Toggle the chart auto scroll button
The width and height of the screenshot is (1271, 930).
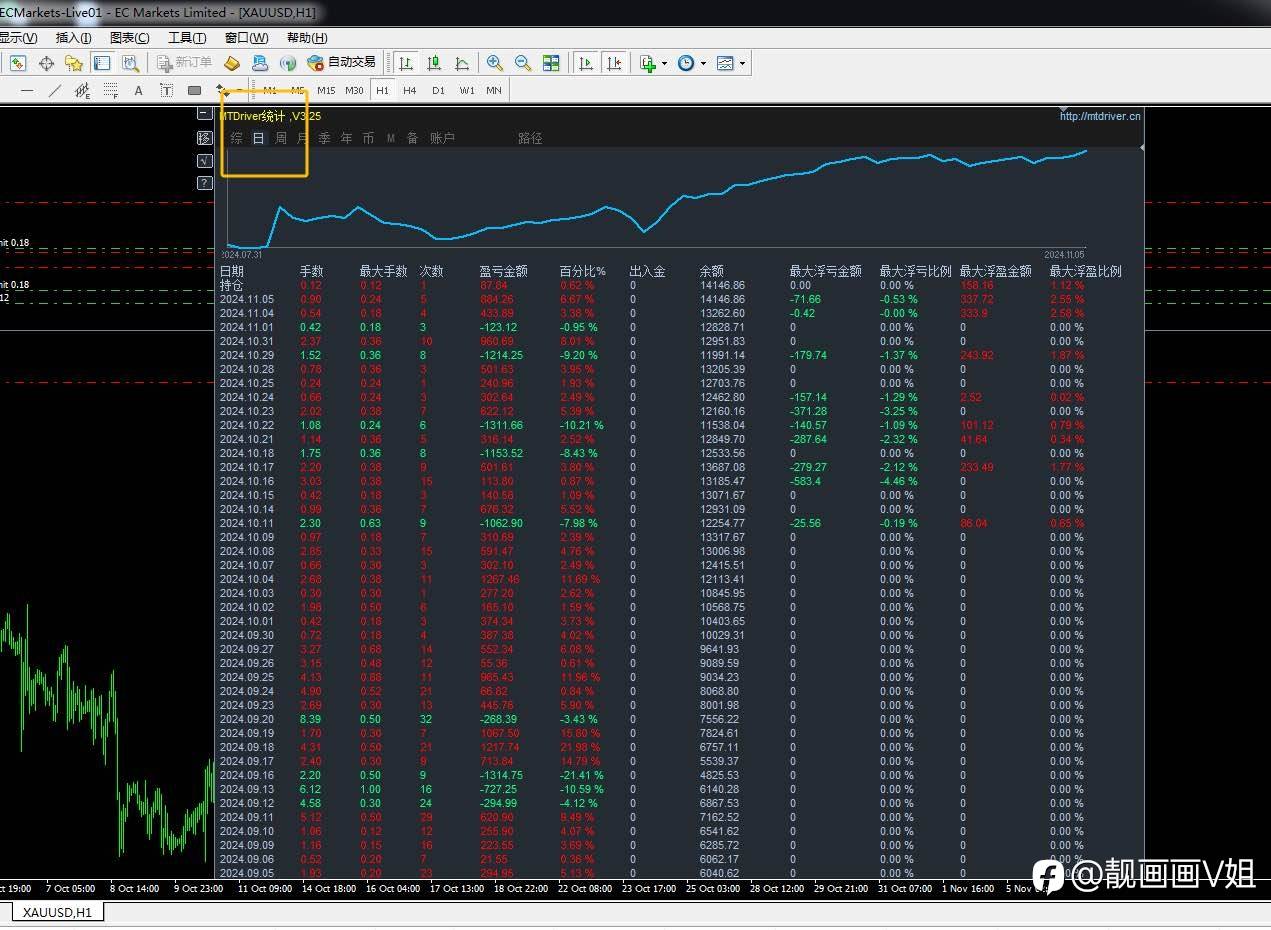click(586, 63)
